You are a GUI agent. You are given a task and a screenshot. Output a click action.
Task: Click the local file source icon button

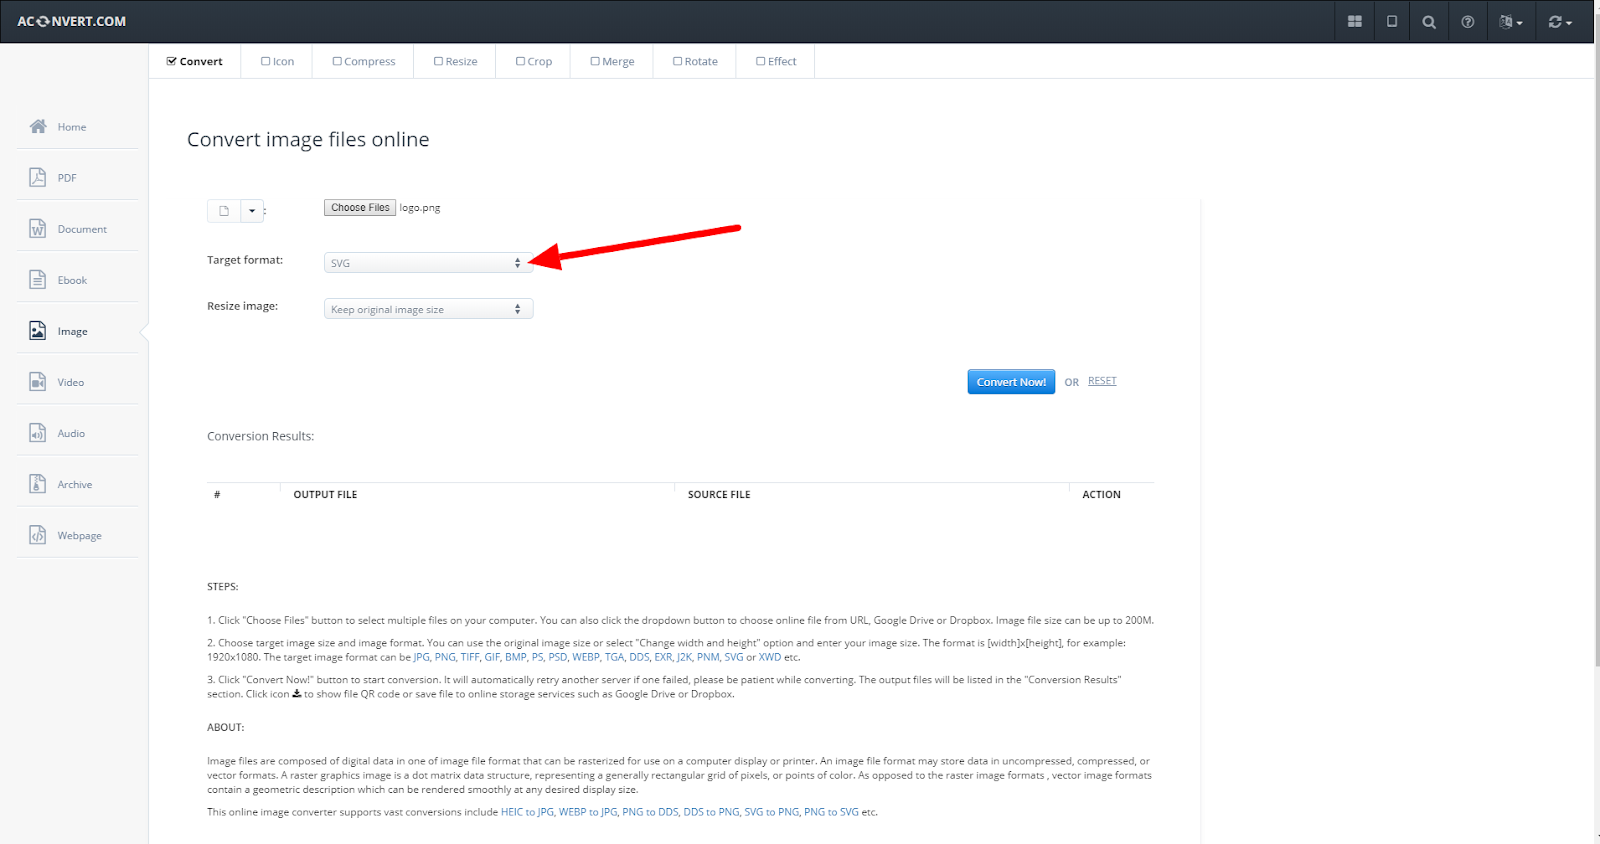224,211
